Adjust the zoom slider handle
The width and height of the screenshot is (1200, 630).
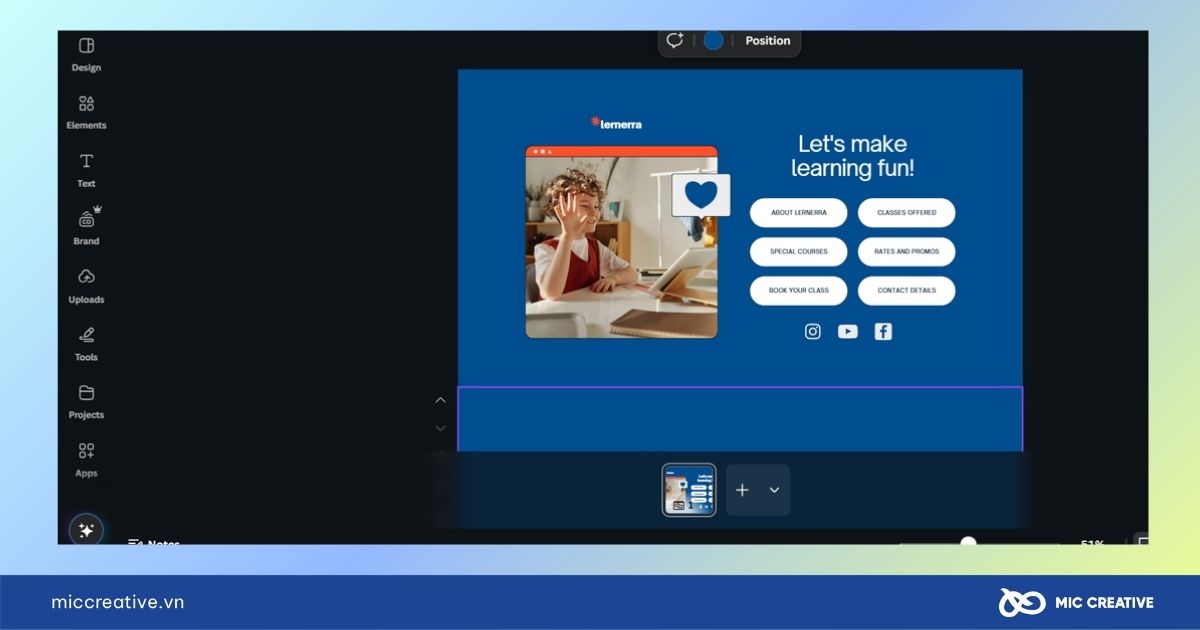pos(968,542)
